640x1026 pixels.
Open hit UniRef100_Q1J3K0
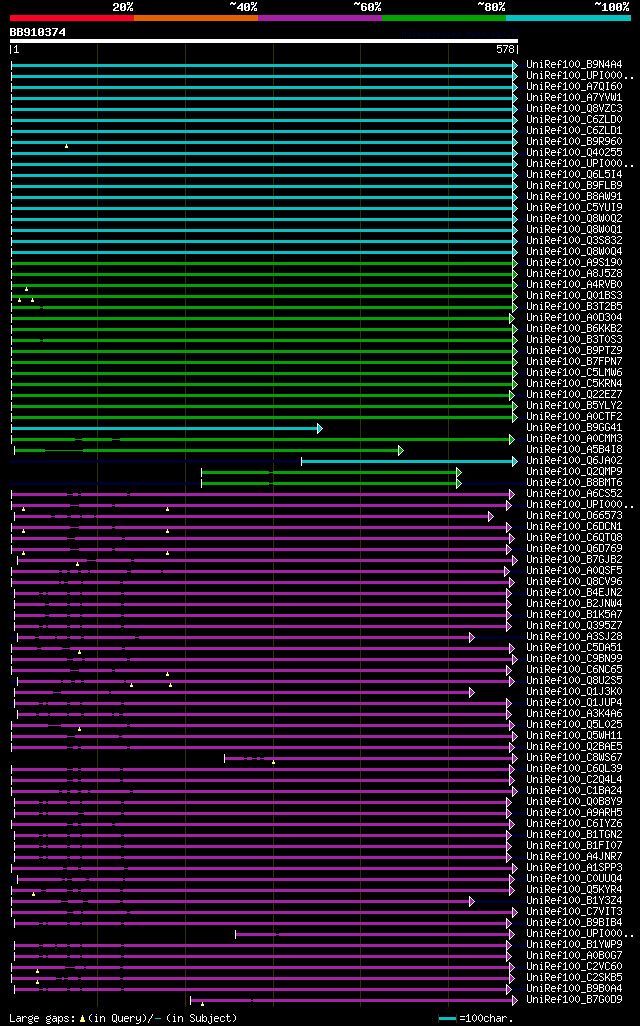click(575, 692)
